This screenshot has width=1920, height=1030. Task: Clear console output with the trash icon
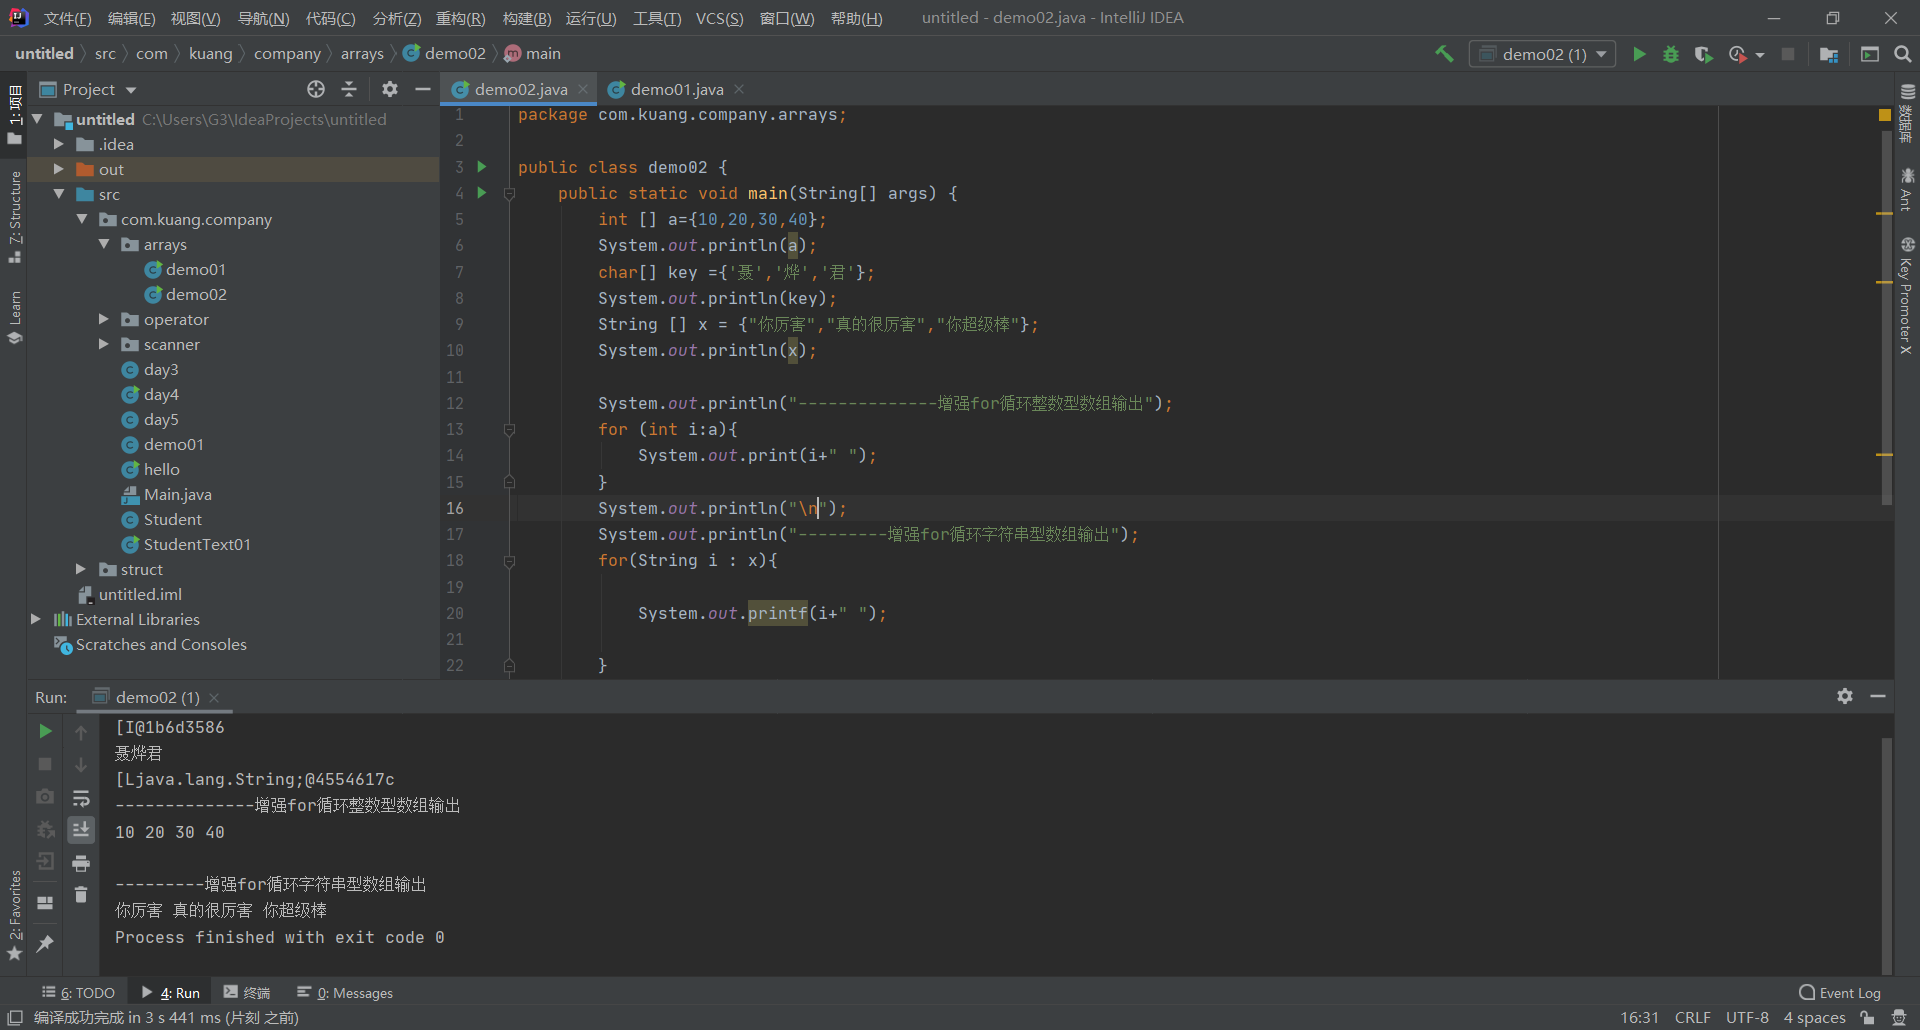81,895
